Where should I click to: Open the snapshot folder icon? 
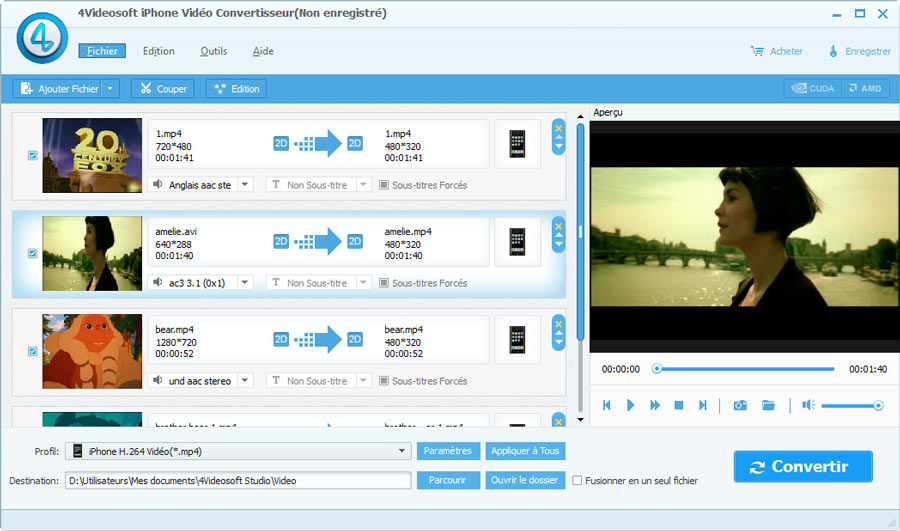768,405
